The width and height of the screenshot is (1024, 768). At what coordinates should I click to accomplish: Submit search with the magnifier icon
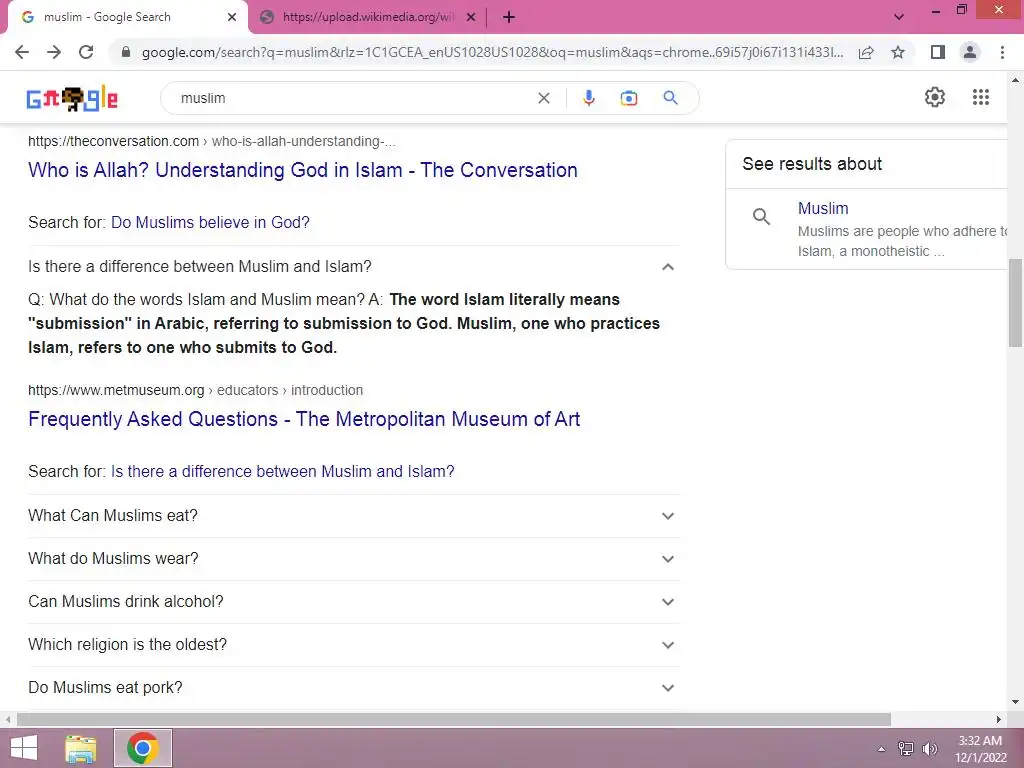670,98
